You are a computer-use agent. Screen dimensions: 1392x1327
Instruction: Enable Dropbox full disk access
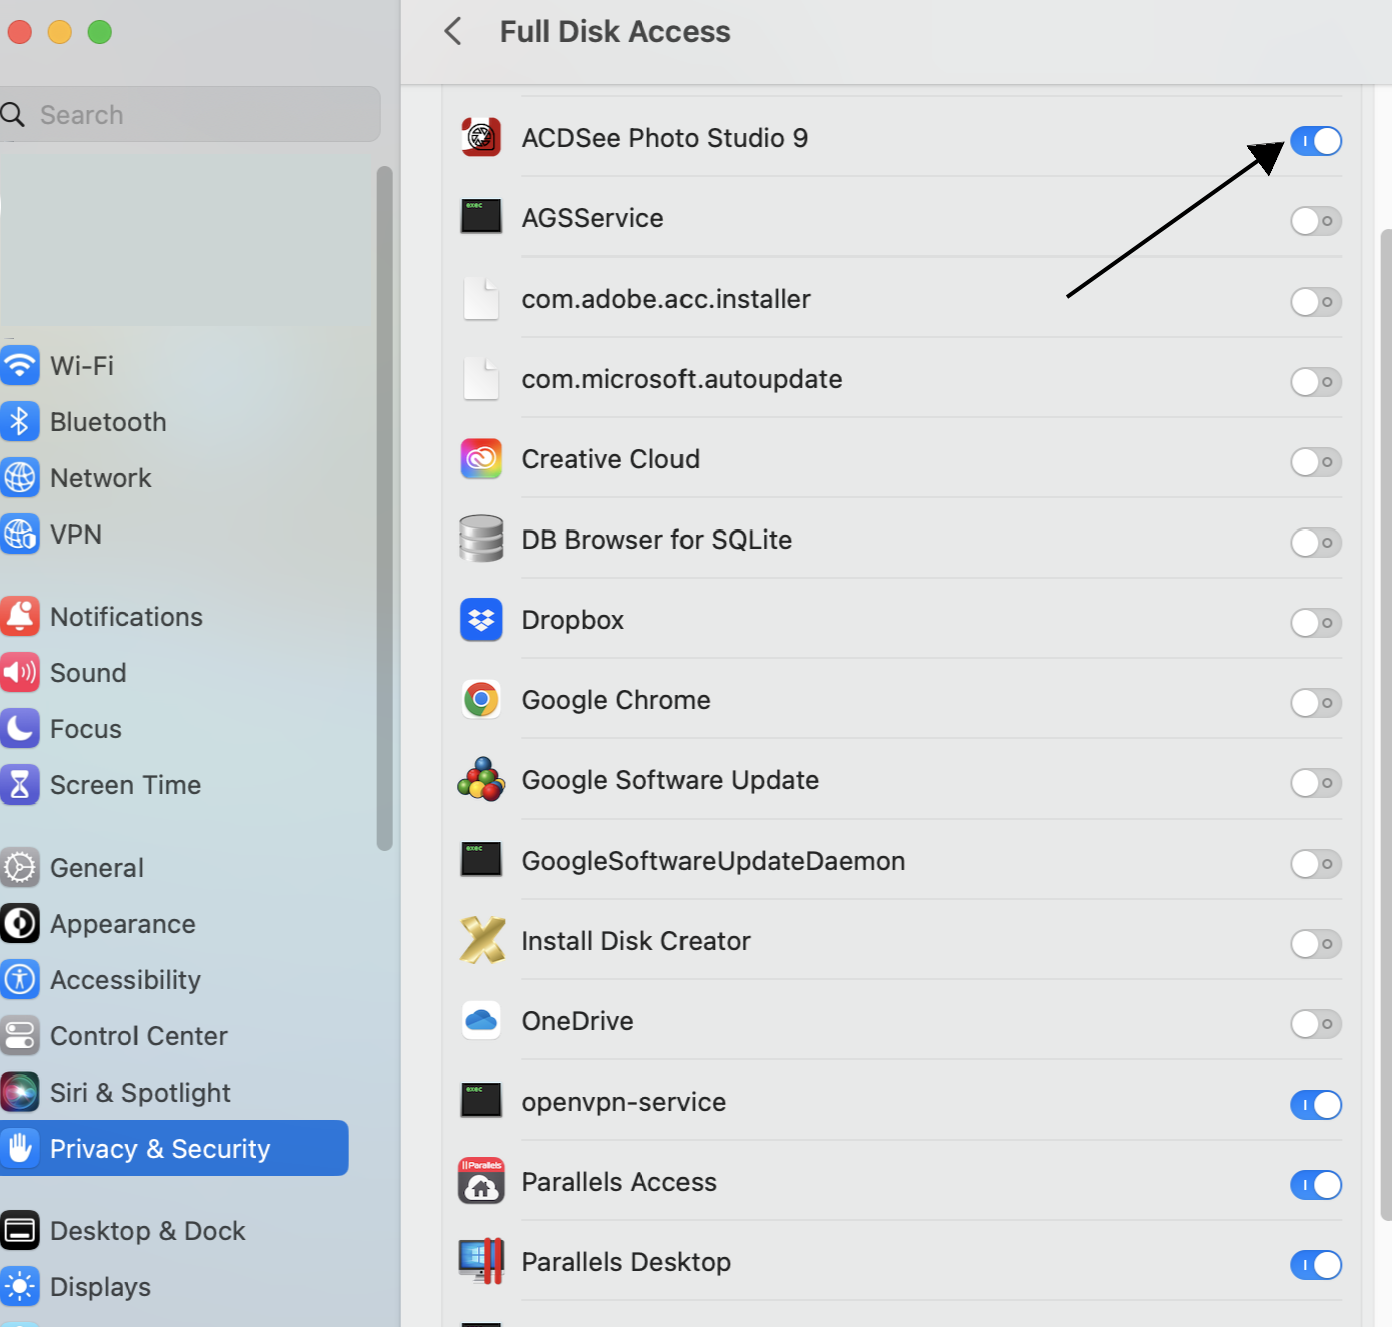click(1315, 622)
